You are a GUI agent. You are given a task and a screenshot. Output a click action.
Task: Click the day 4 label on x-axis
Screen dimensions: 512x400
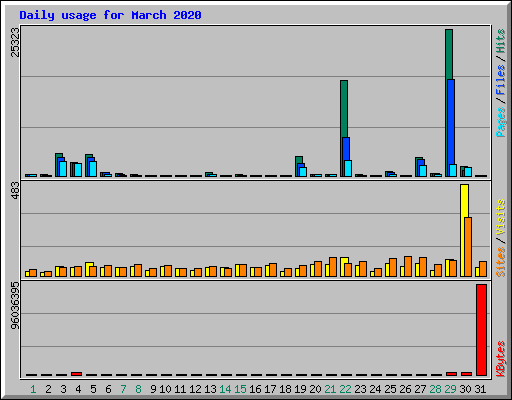click(78, 389)
